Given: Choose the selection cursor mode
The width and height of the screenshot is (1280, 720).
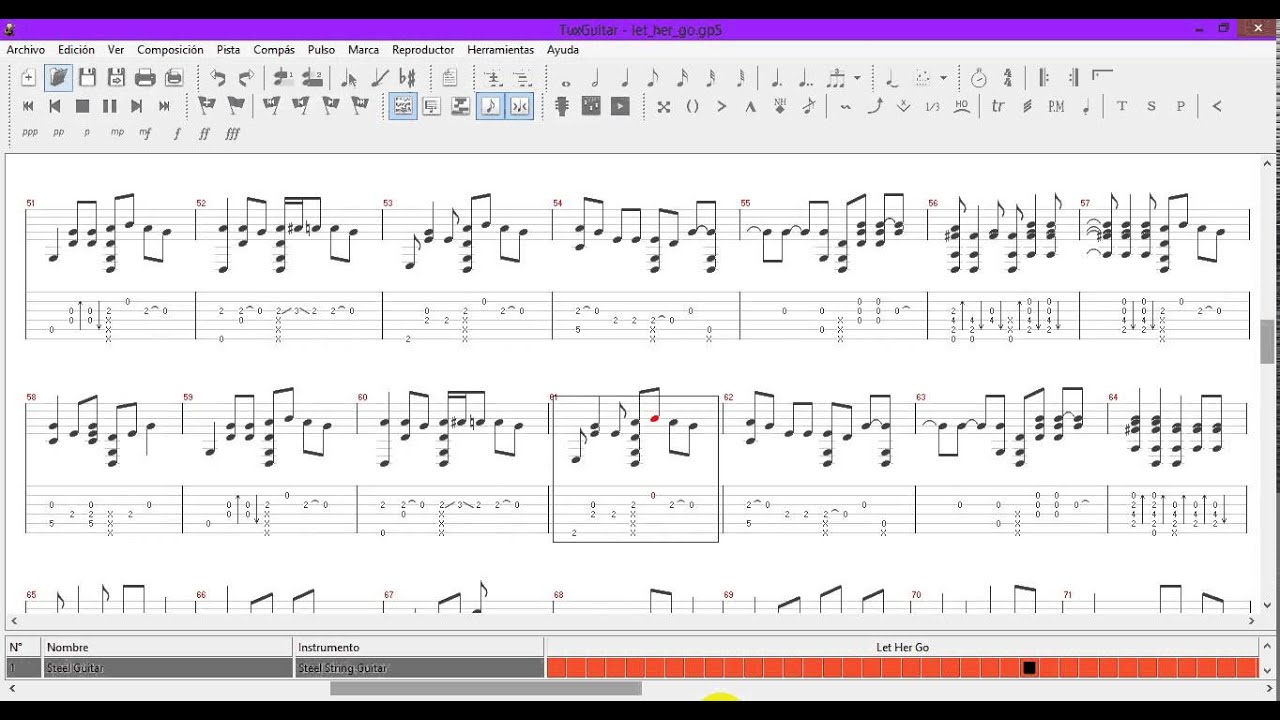Looking at the screenshot, I should coord(349,77).
